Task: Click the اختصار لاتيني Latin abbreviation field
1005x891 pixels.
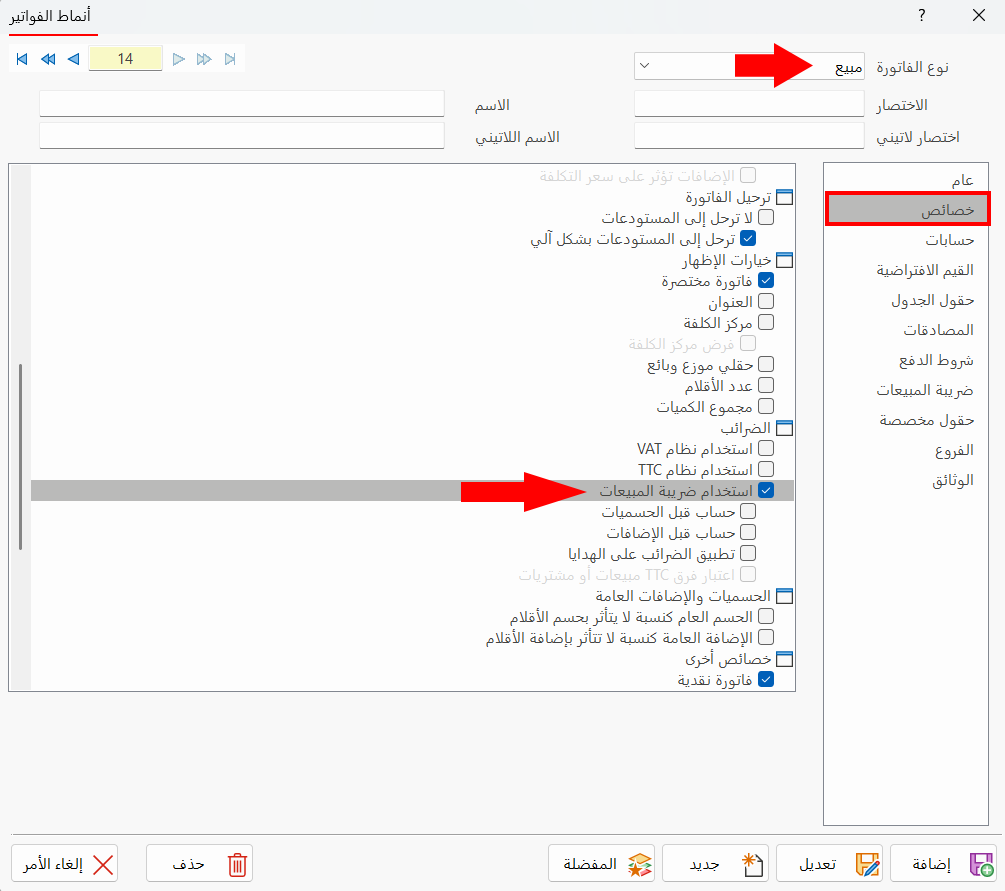Action: pos(749,136)
